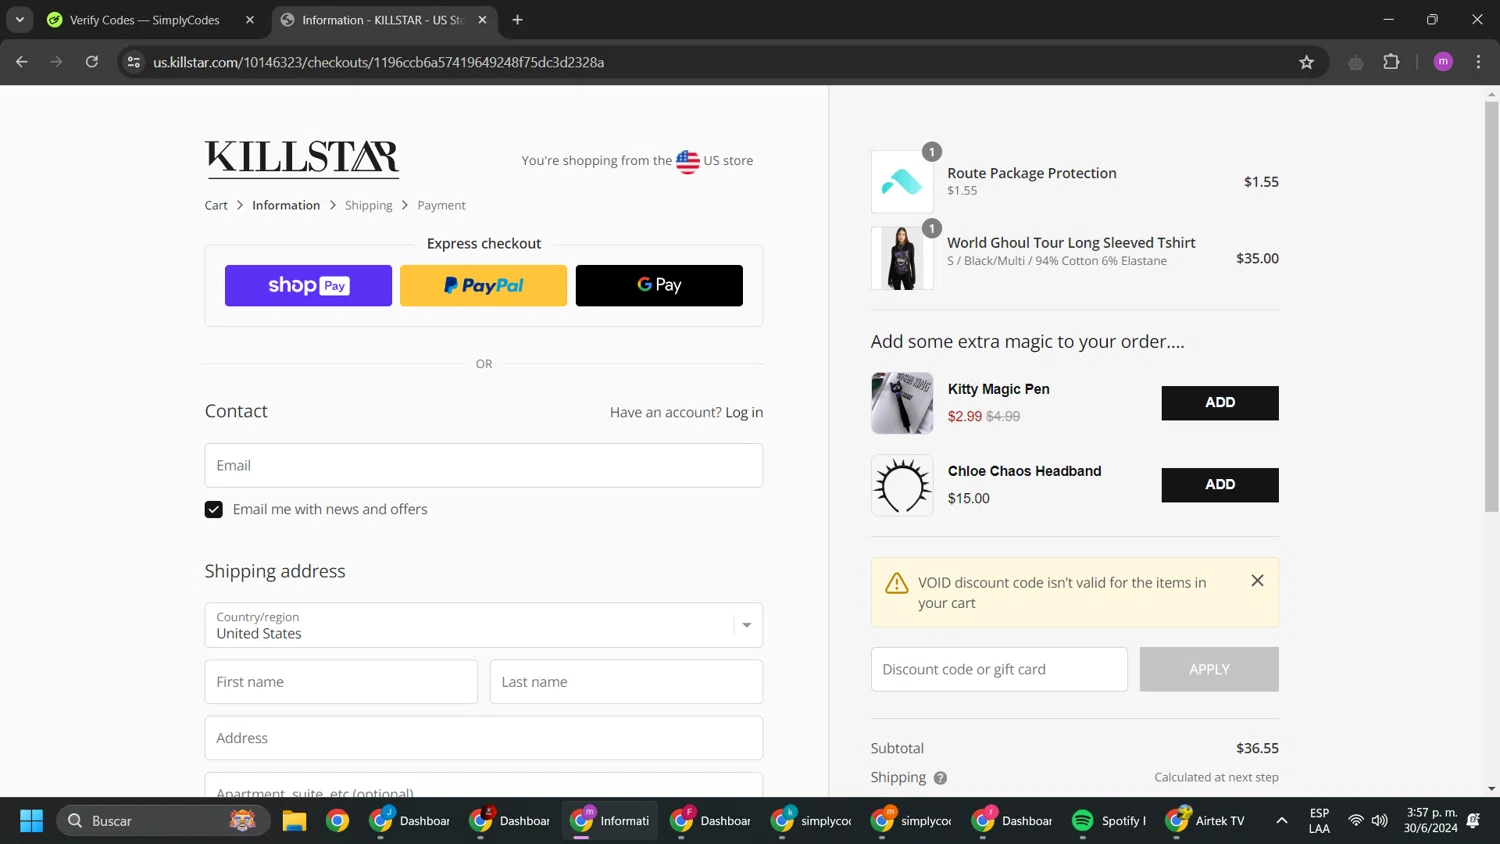View site information icon in address bar
1500x844 pixels.
134,62
